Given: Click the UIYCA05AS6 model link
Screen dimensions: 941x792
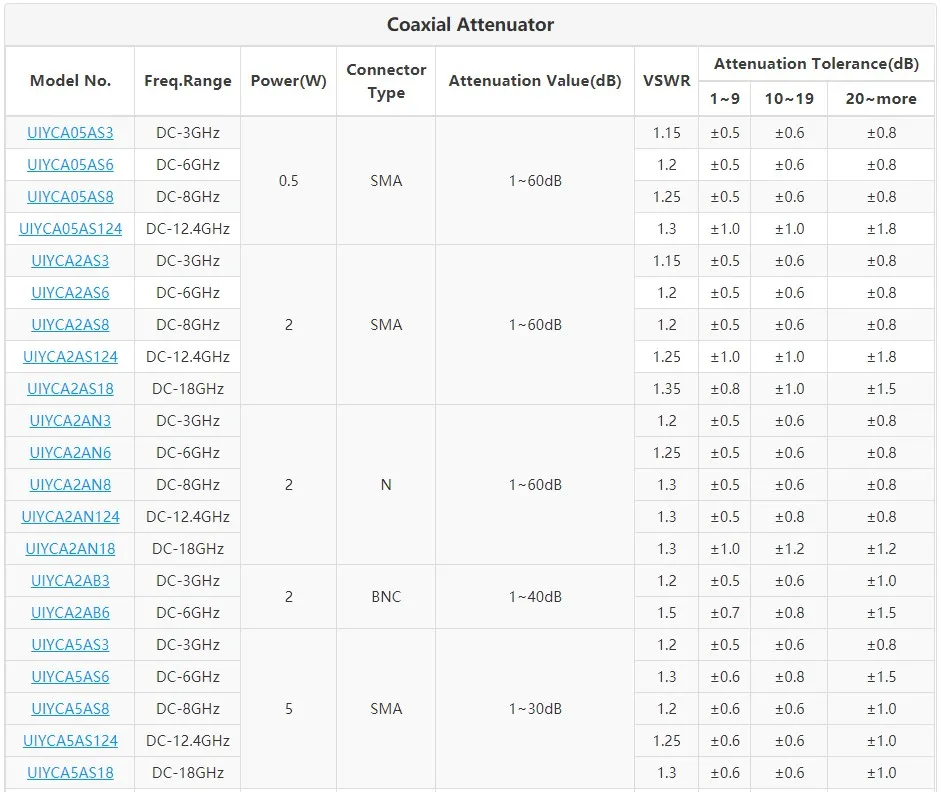Looking at the screenshot, I should (70, 165).
